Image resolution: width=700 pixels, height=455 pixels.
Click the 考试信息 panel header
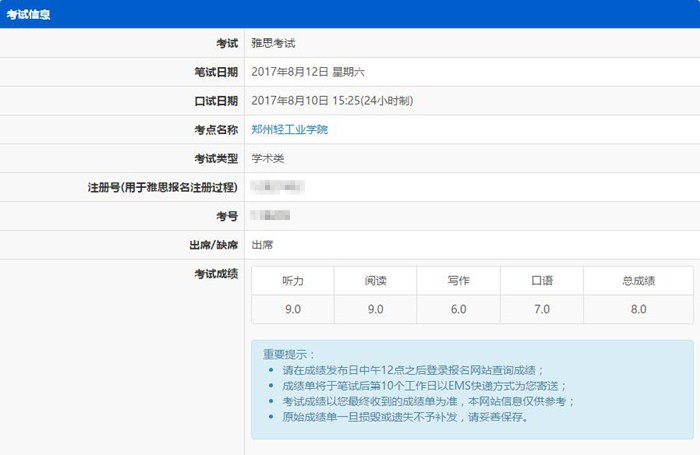coord(29,14)
